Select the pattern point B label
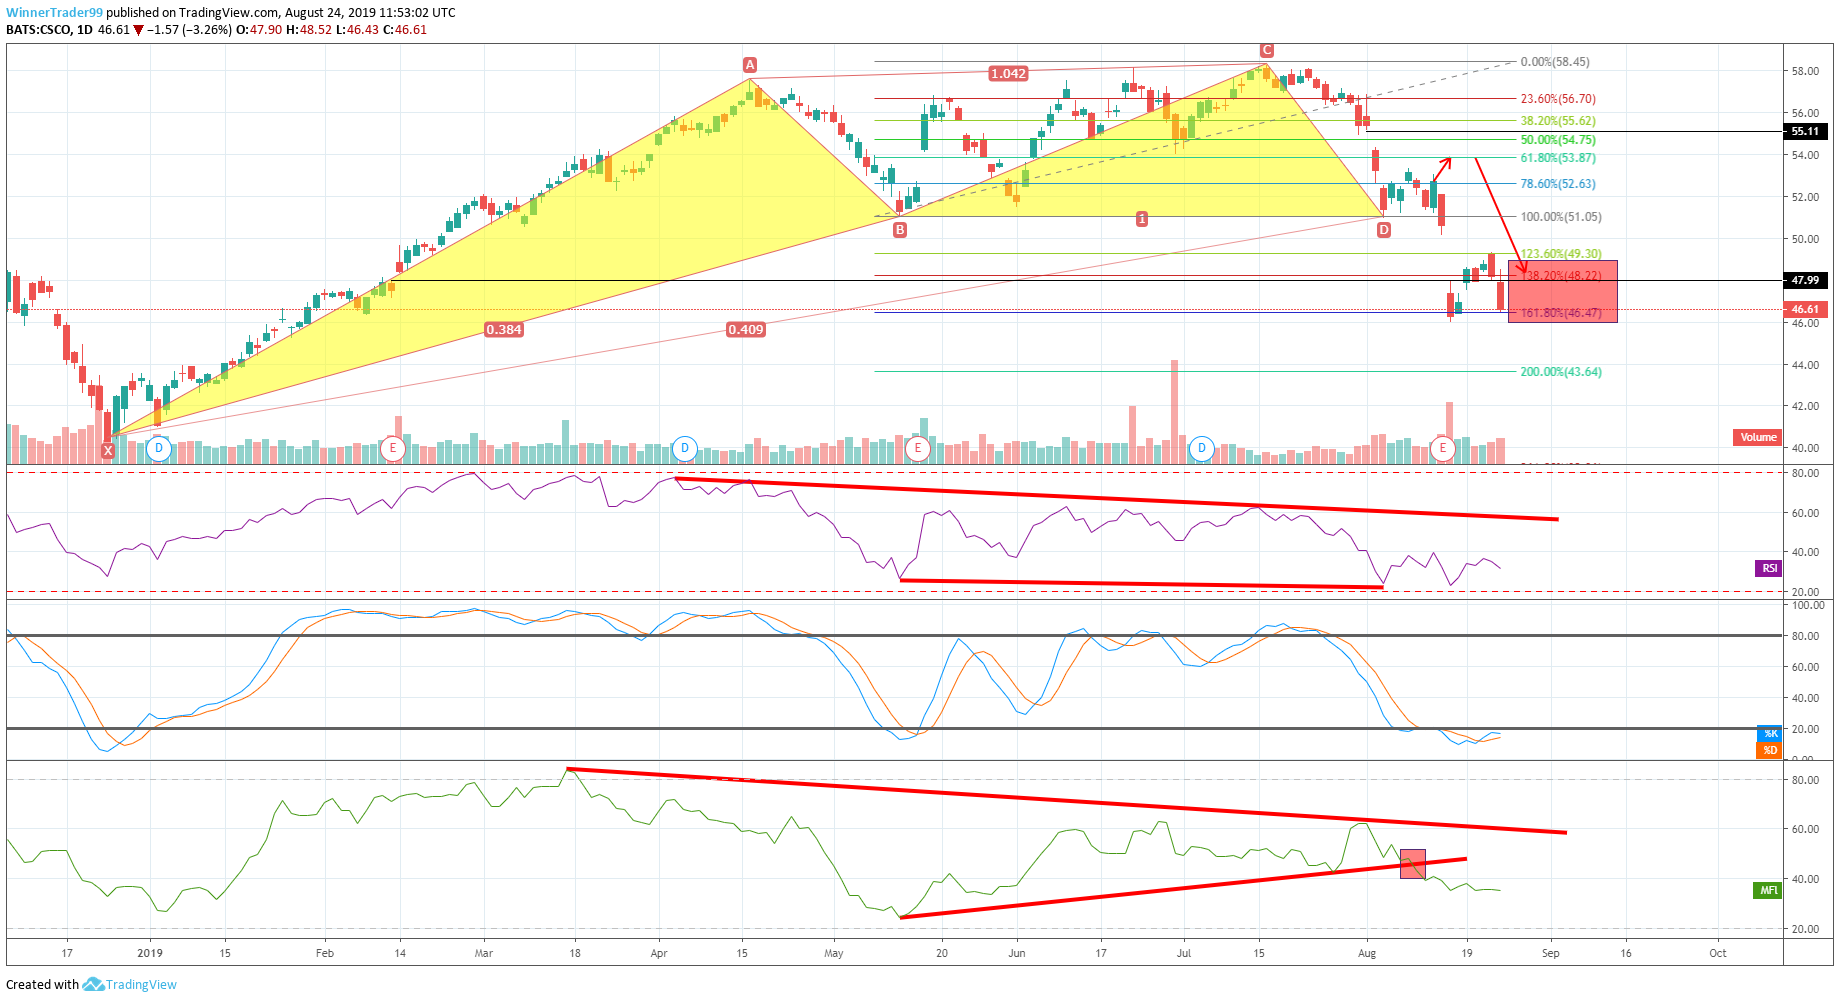Viewport: 1840px width, 1002px height. click(900, 230)
